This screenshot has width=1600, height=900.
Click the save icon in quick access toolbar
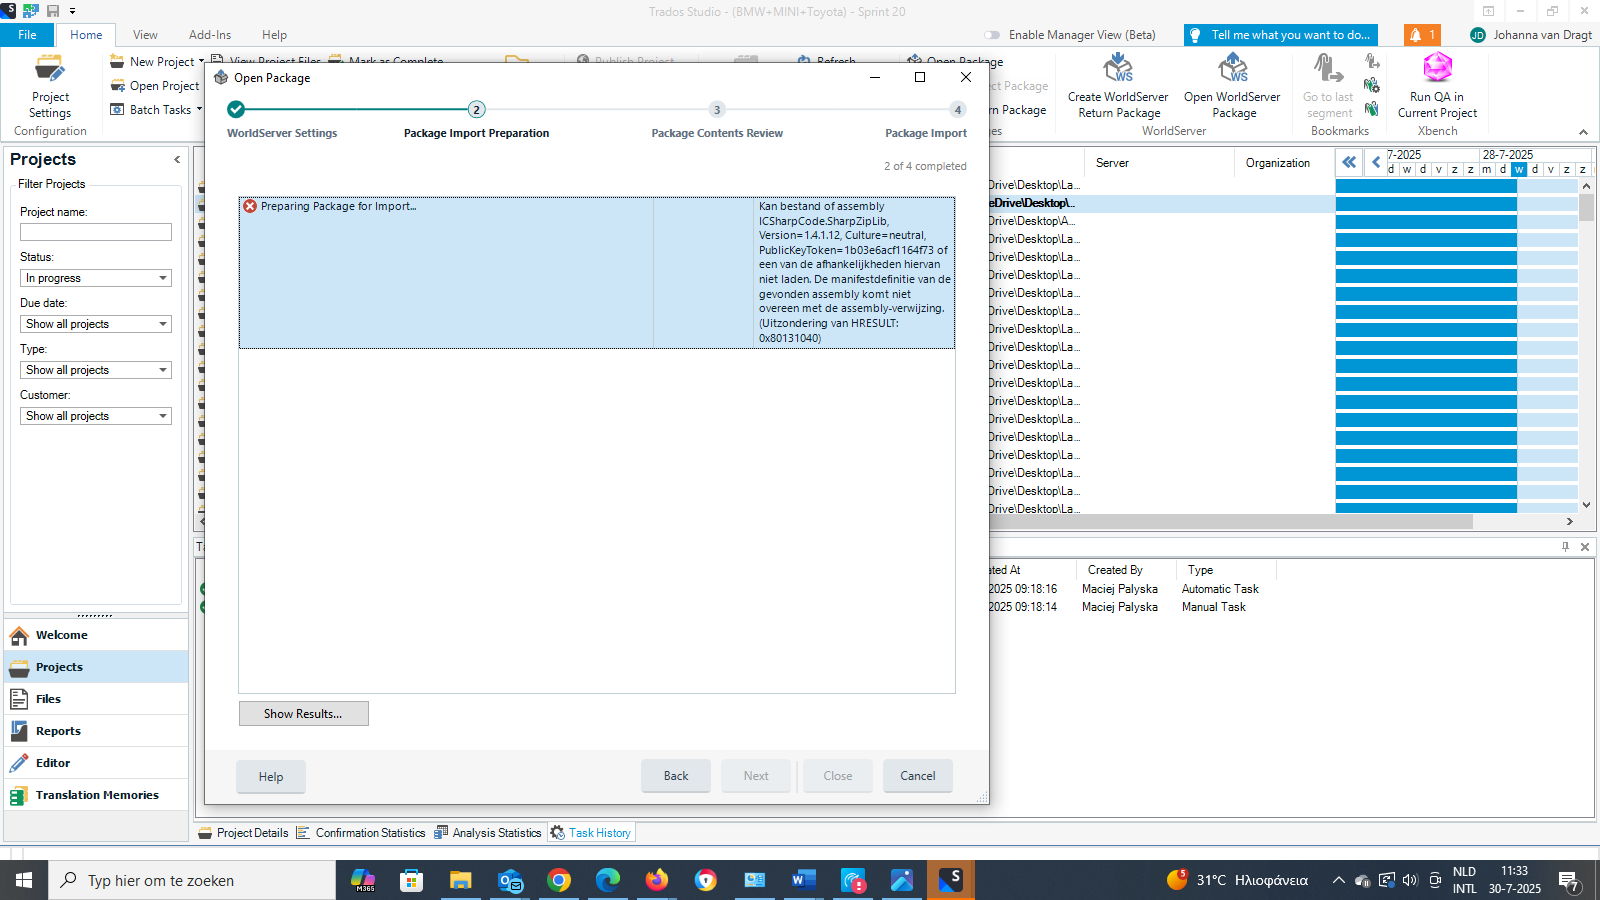pyautogui.click(x=53, y=11)
